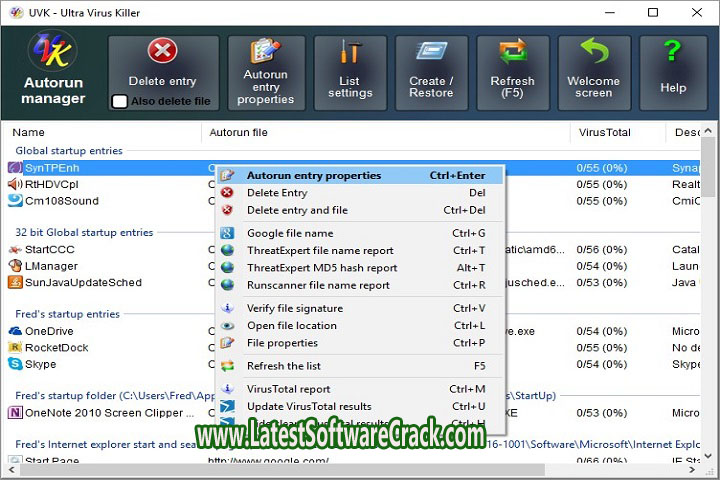The image size is (720, 480).
Task: Choose File properties from context menu
Action: [x=360, y=343]
